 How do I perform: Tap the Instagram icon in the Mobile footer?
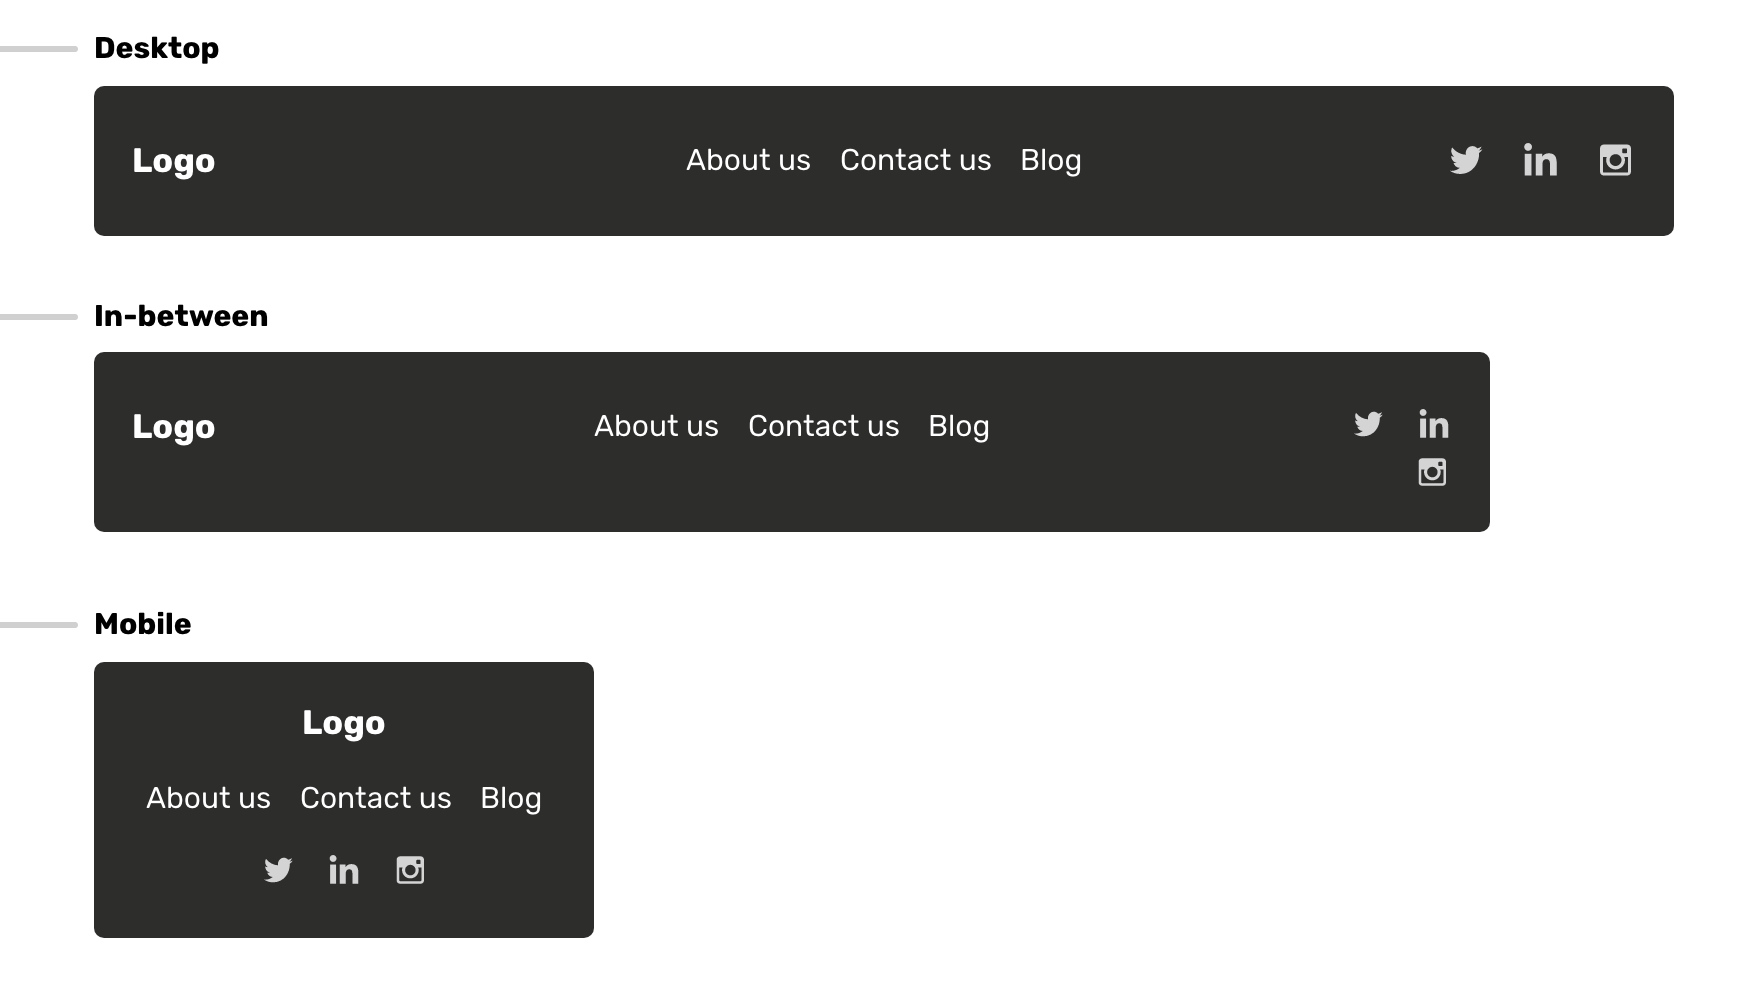410,870
